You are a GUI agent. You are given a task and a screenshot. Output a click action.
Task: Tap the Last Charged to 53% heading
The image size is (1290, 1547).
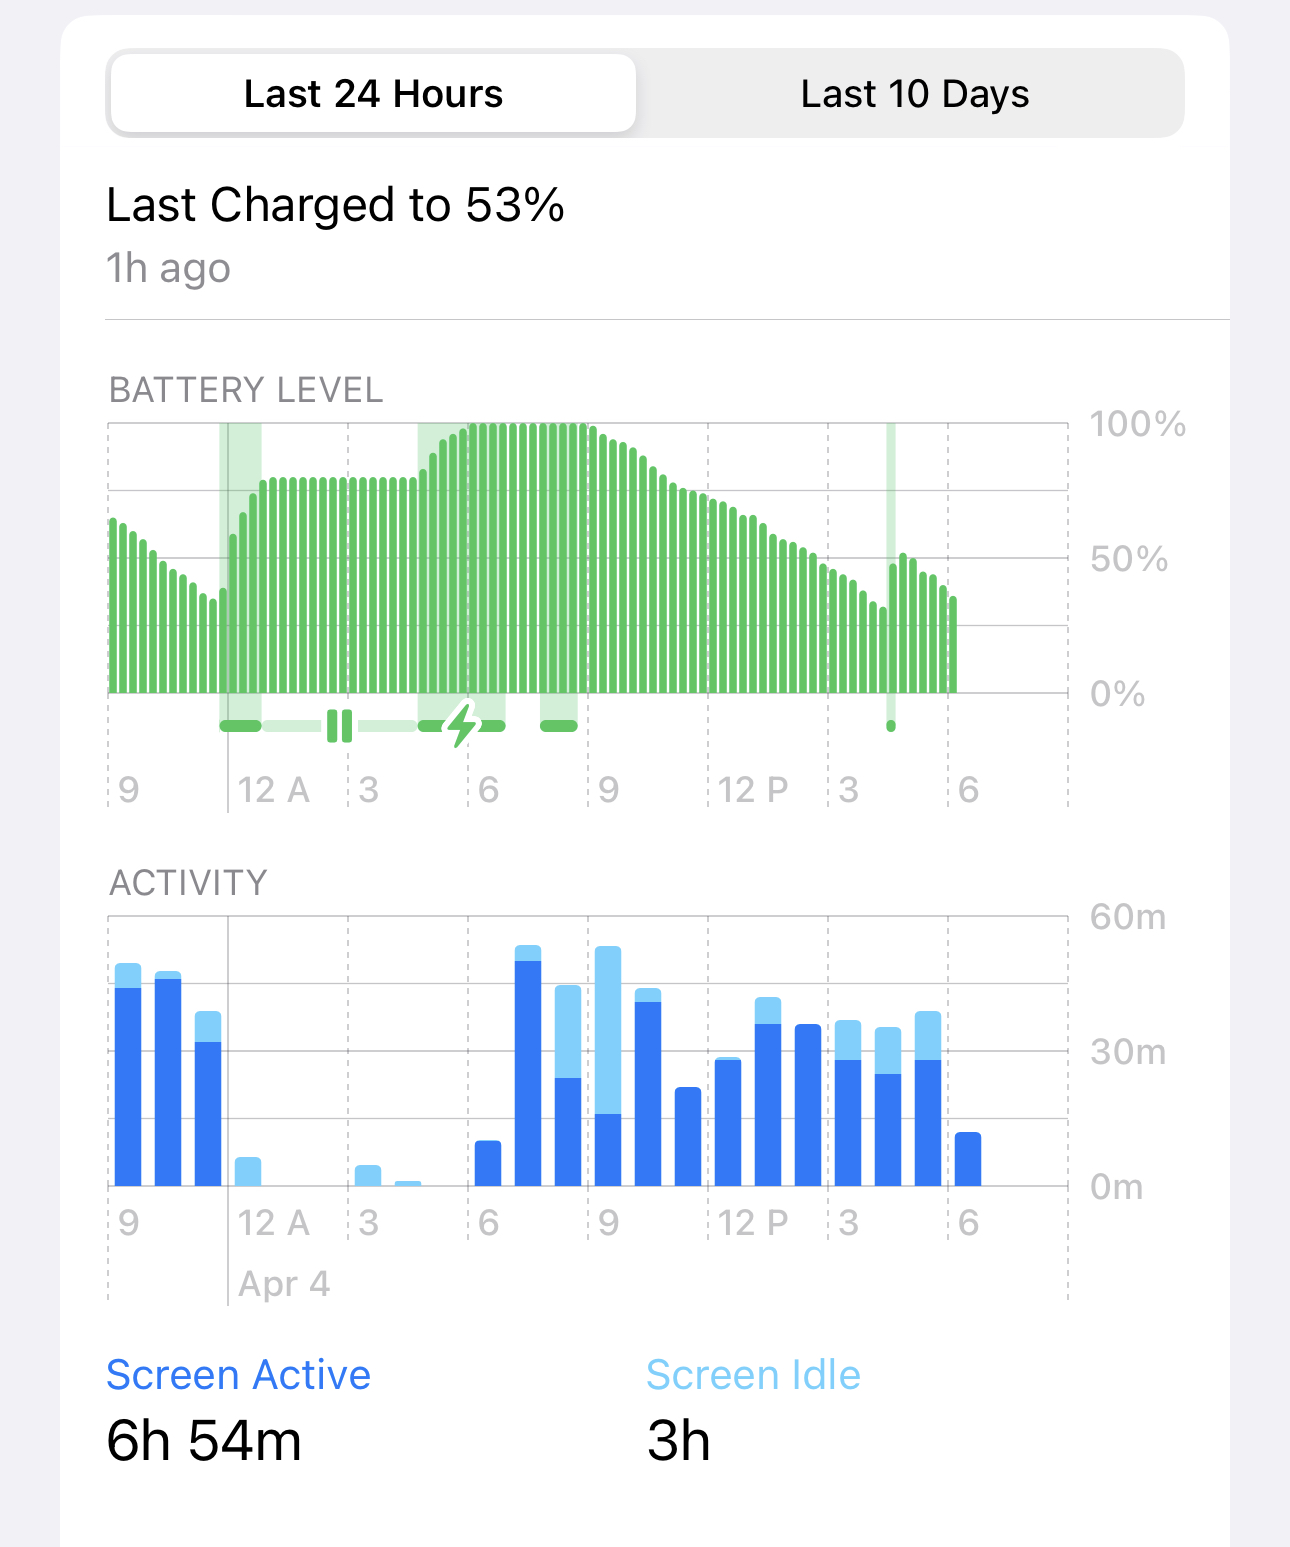point(335,205)
